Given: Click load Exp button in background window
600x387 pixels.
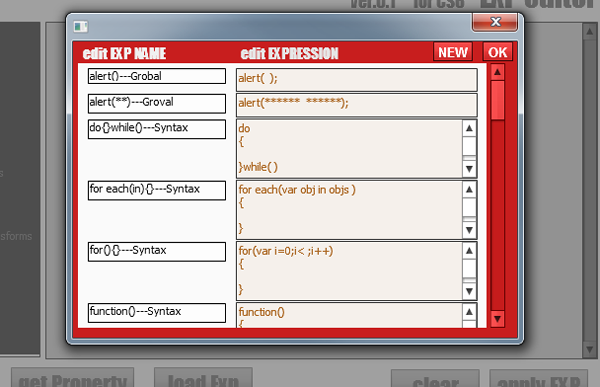Looking at the screenshot, I should (x=203, y=378).
